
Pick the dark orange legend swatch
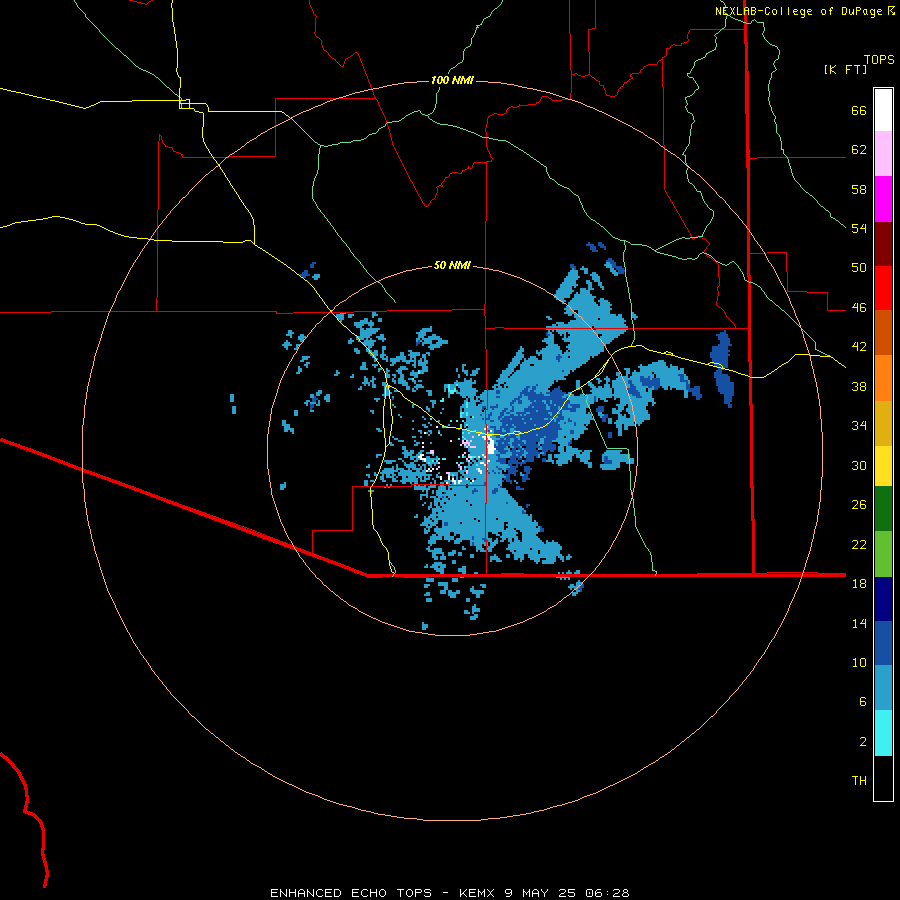[x=883, y=332]
